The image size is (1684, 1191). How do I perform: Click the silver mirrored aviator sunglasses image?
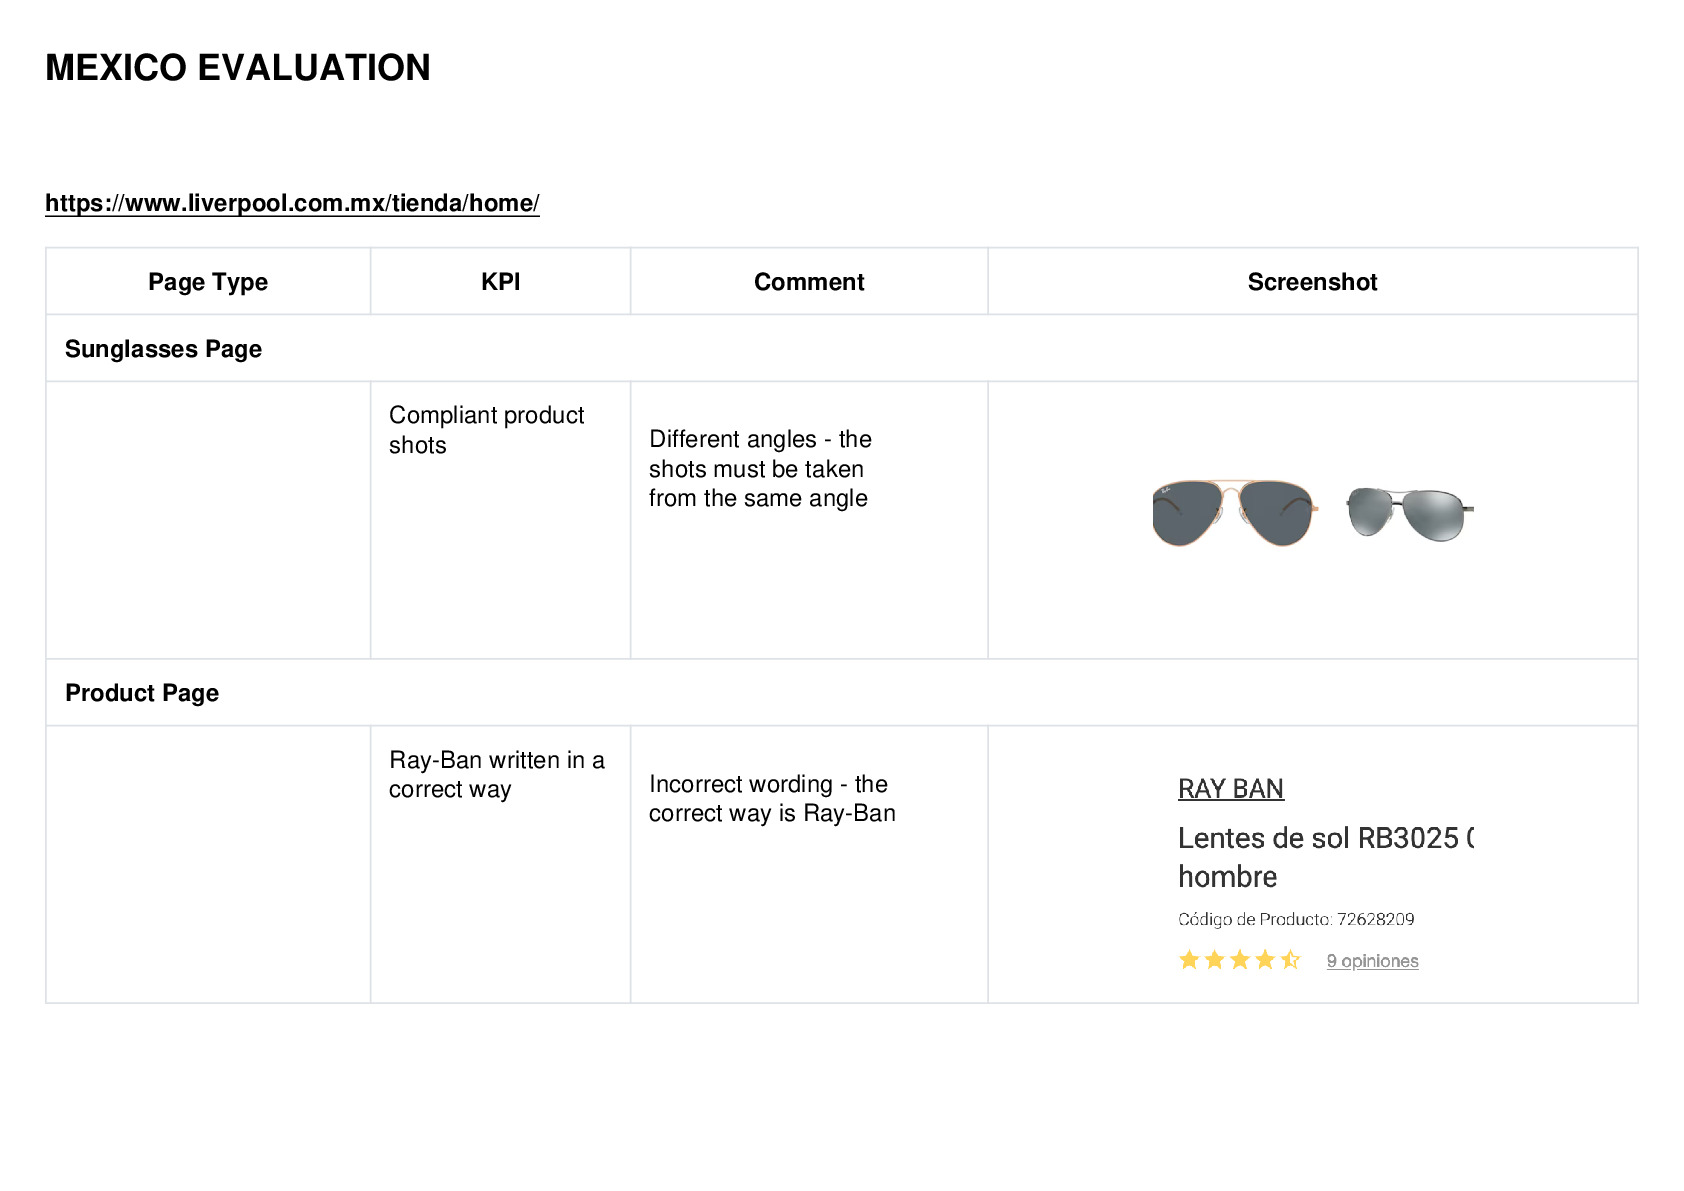(x=1409, y=512)
